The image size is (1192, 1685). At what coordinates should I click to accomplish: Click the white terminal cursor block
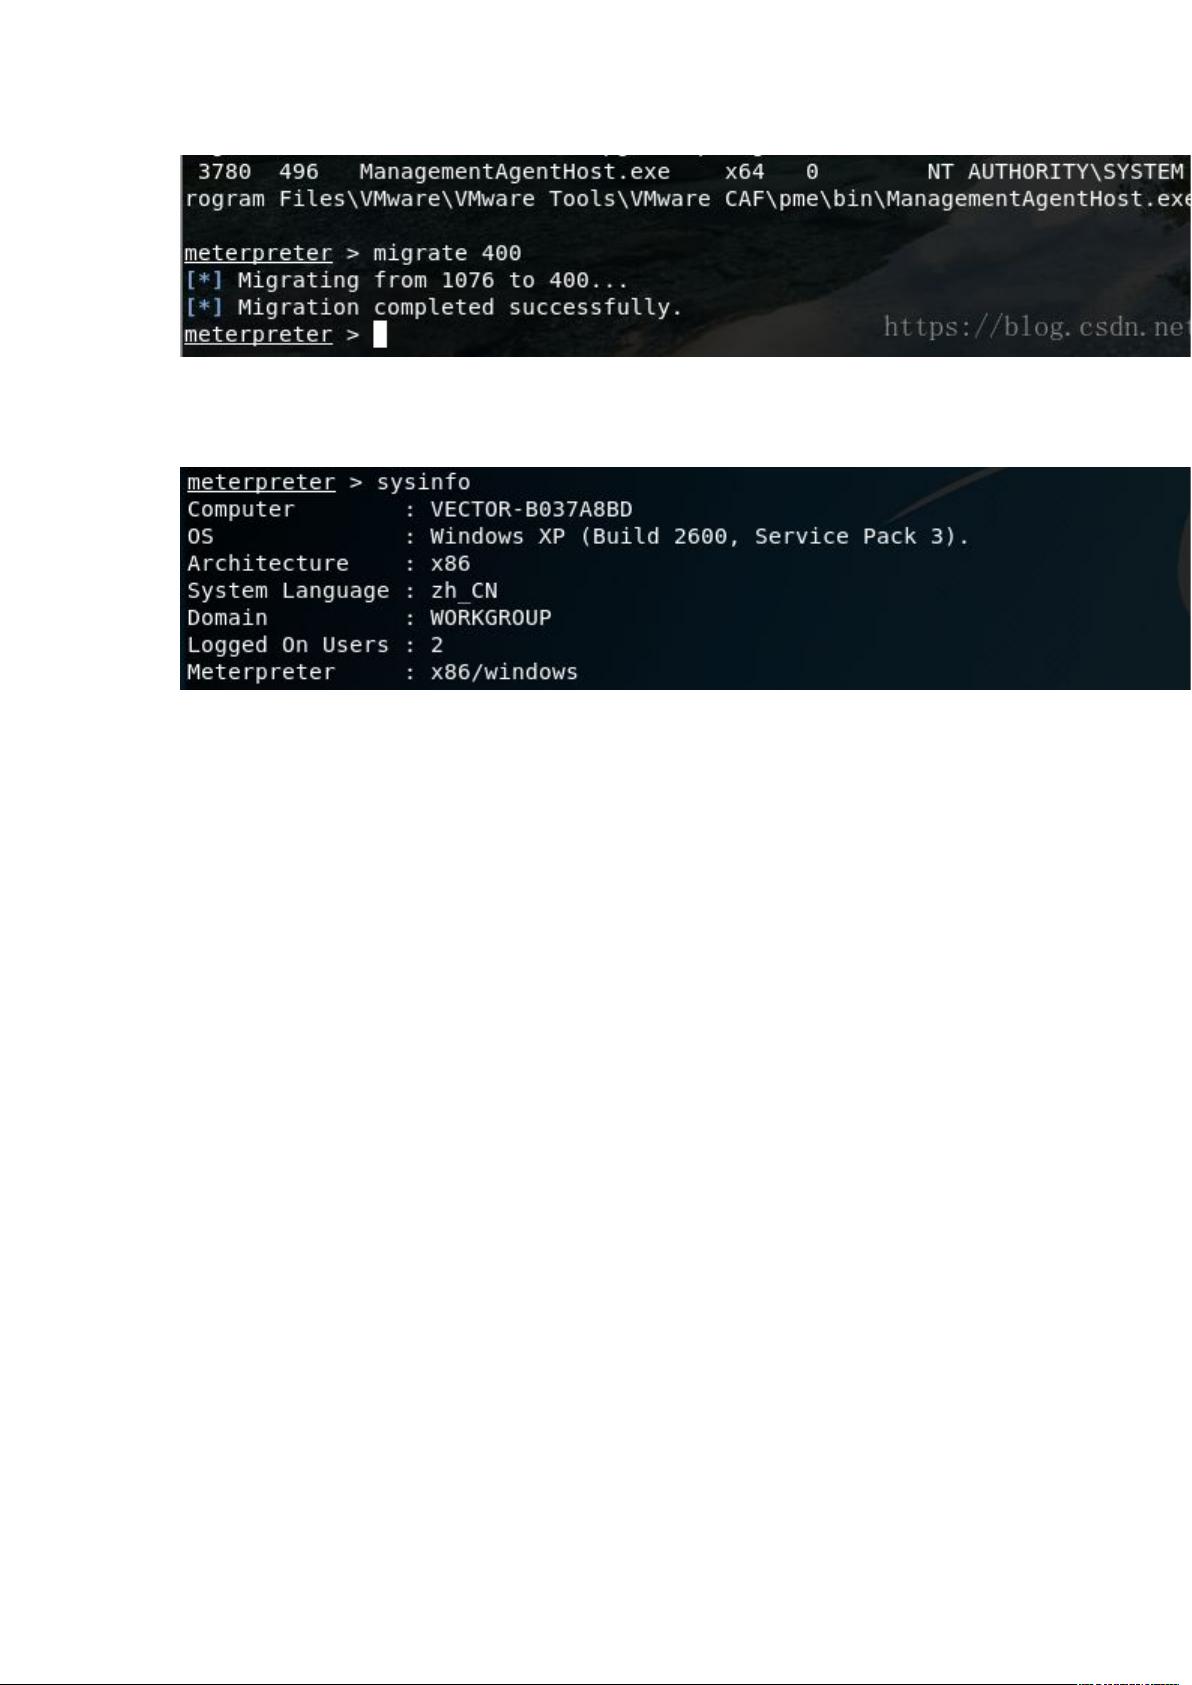pyautogui.click(x=380, y=335)
